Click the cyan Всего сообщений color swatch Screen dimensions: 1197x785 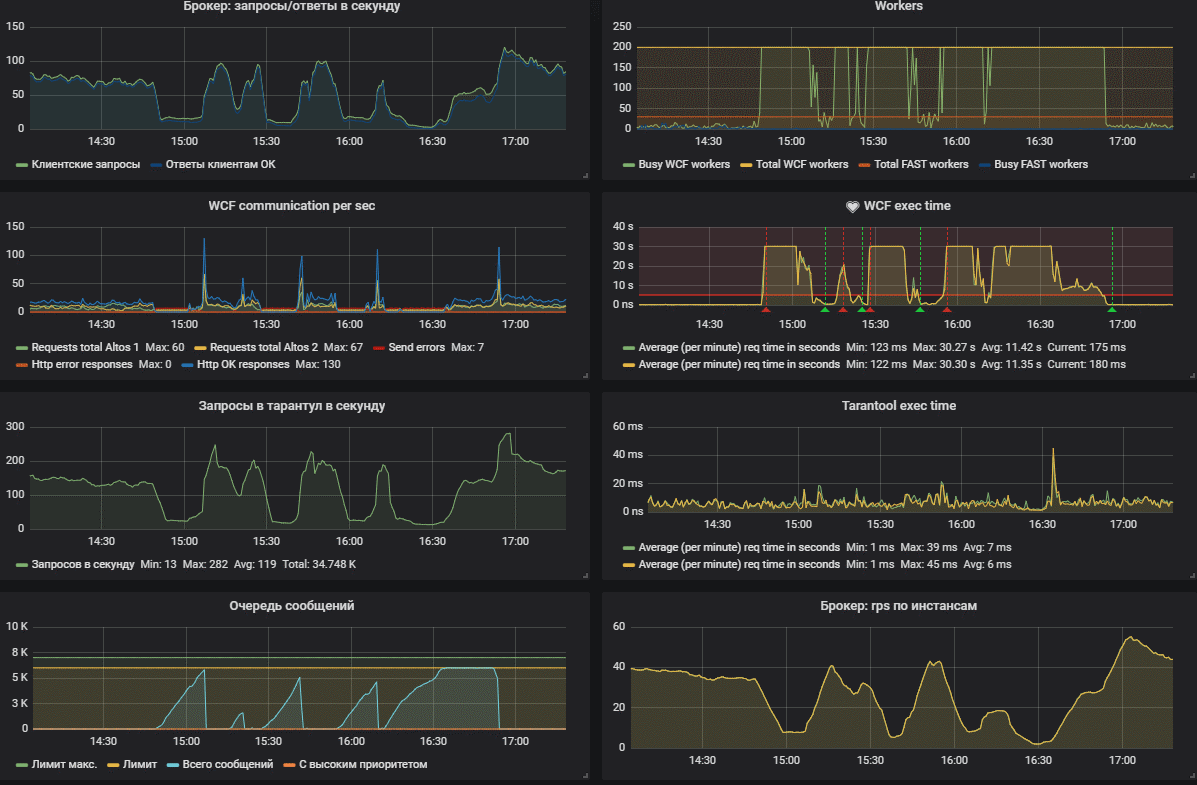[173, 764]
